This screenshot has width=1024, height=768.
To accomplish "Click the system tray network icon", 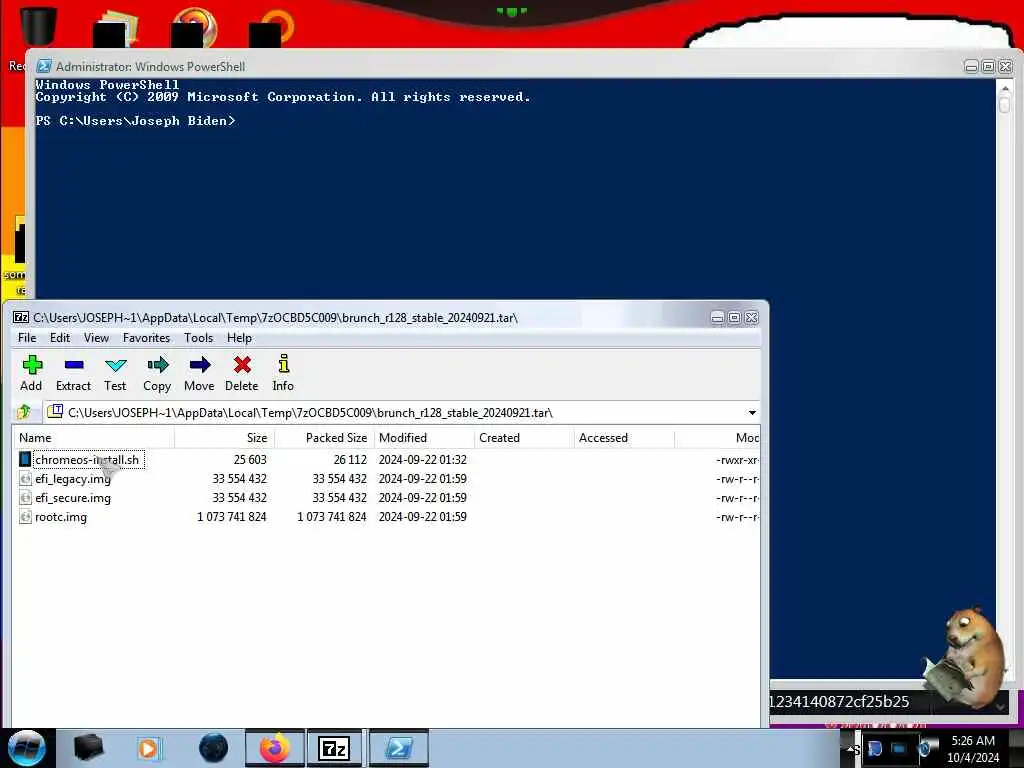I will click(x=900, y=748).
